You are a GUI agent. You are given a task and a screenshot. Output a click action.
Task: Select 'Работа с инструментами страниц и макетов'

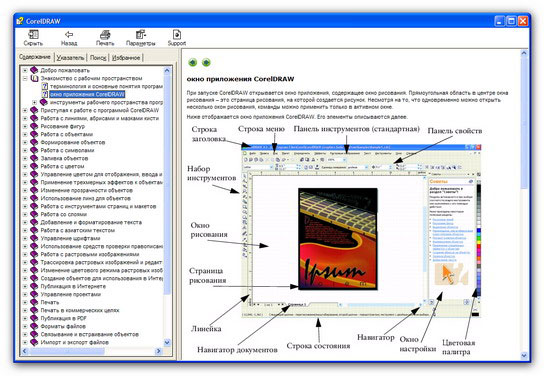click(98, 206)
